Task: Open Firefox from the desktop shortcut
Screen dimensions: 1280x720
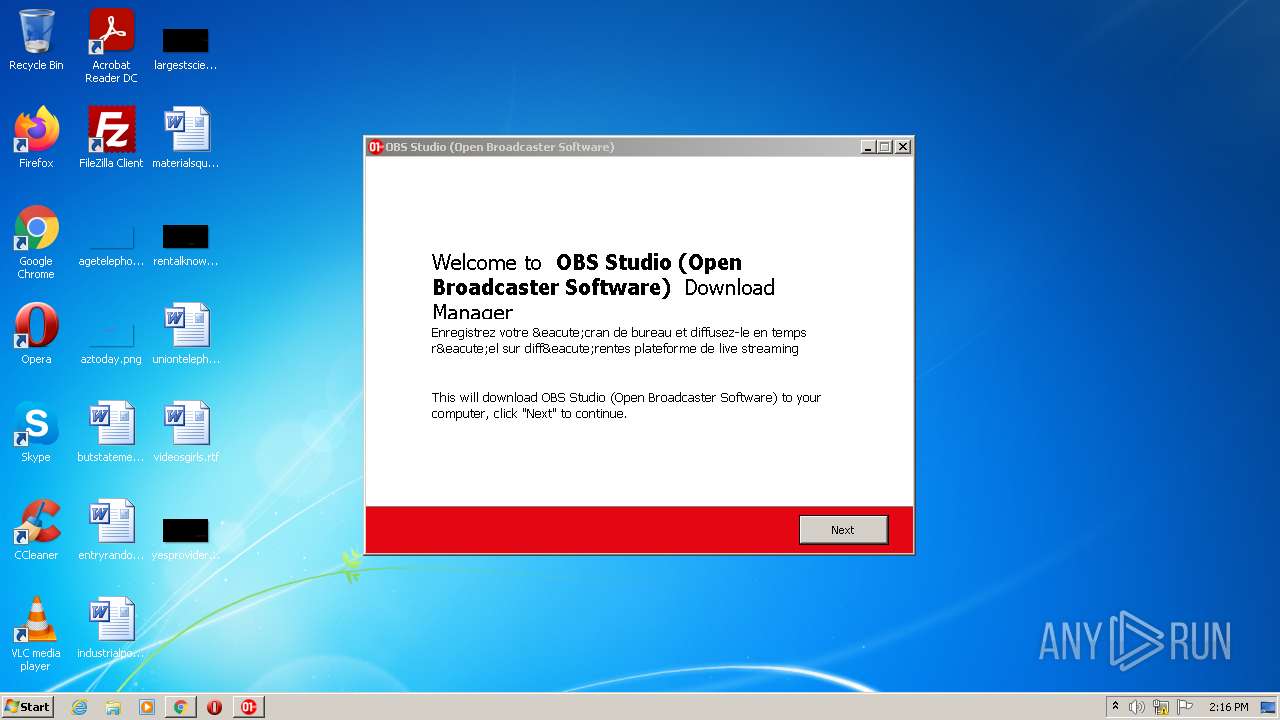Action: pyautogui.click(x=36, y=138)
